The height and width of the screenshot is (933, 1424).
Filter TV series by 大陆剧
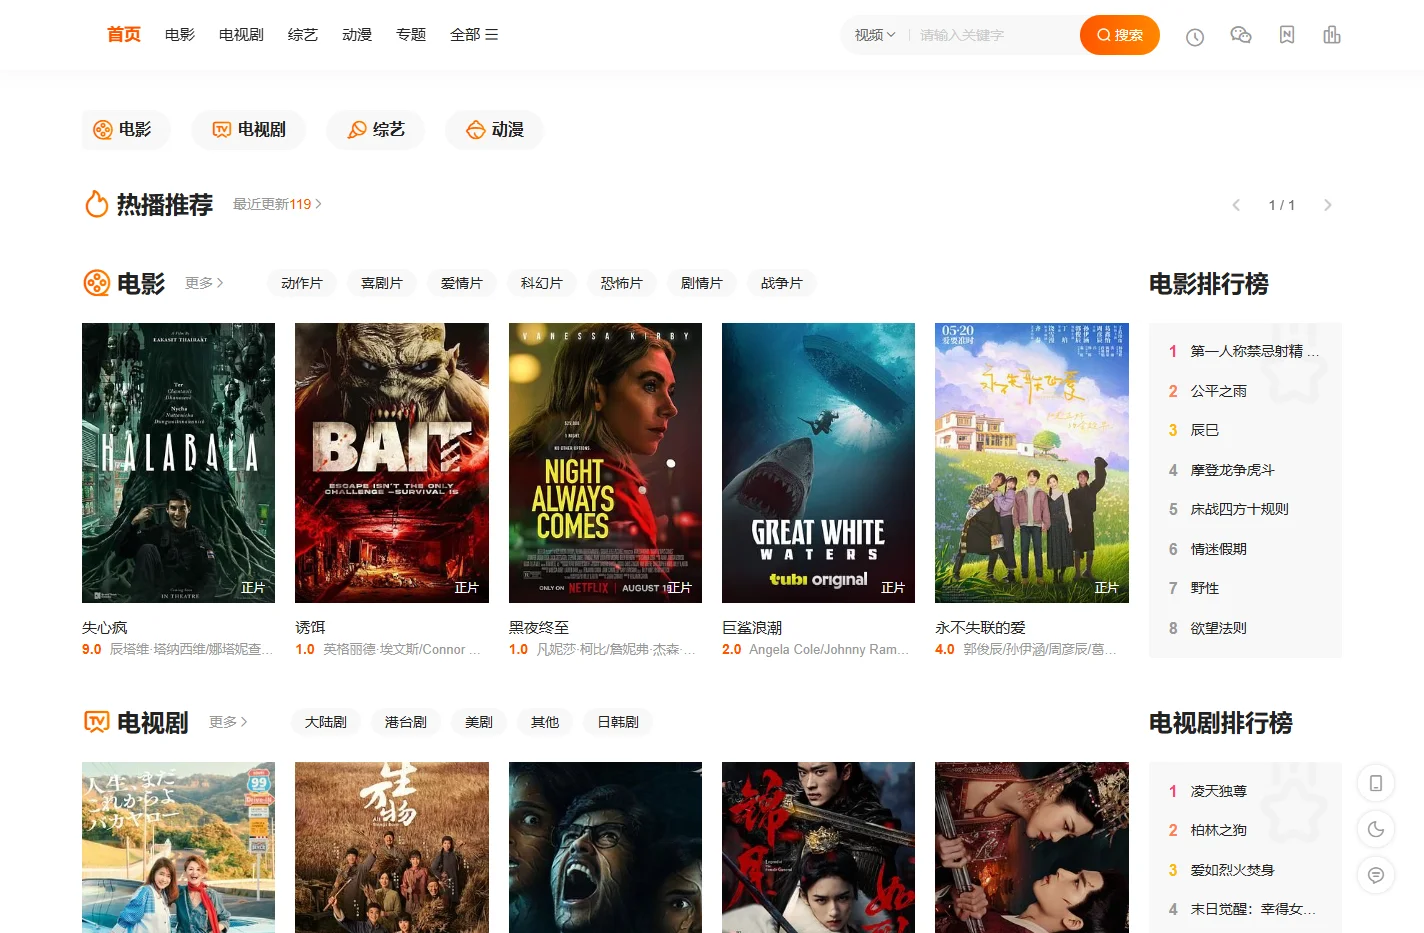pyautogui.click(x=326, y=722)
